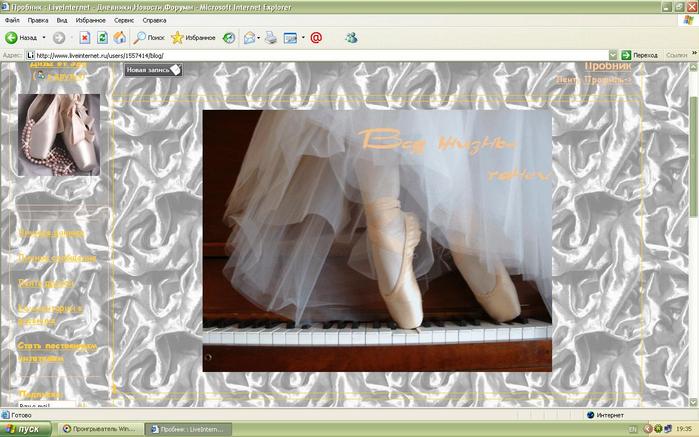
Task: Switch to Пробник LiveInternet taskbar button
Action: (189, 429)
